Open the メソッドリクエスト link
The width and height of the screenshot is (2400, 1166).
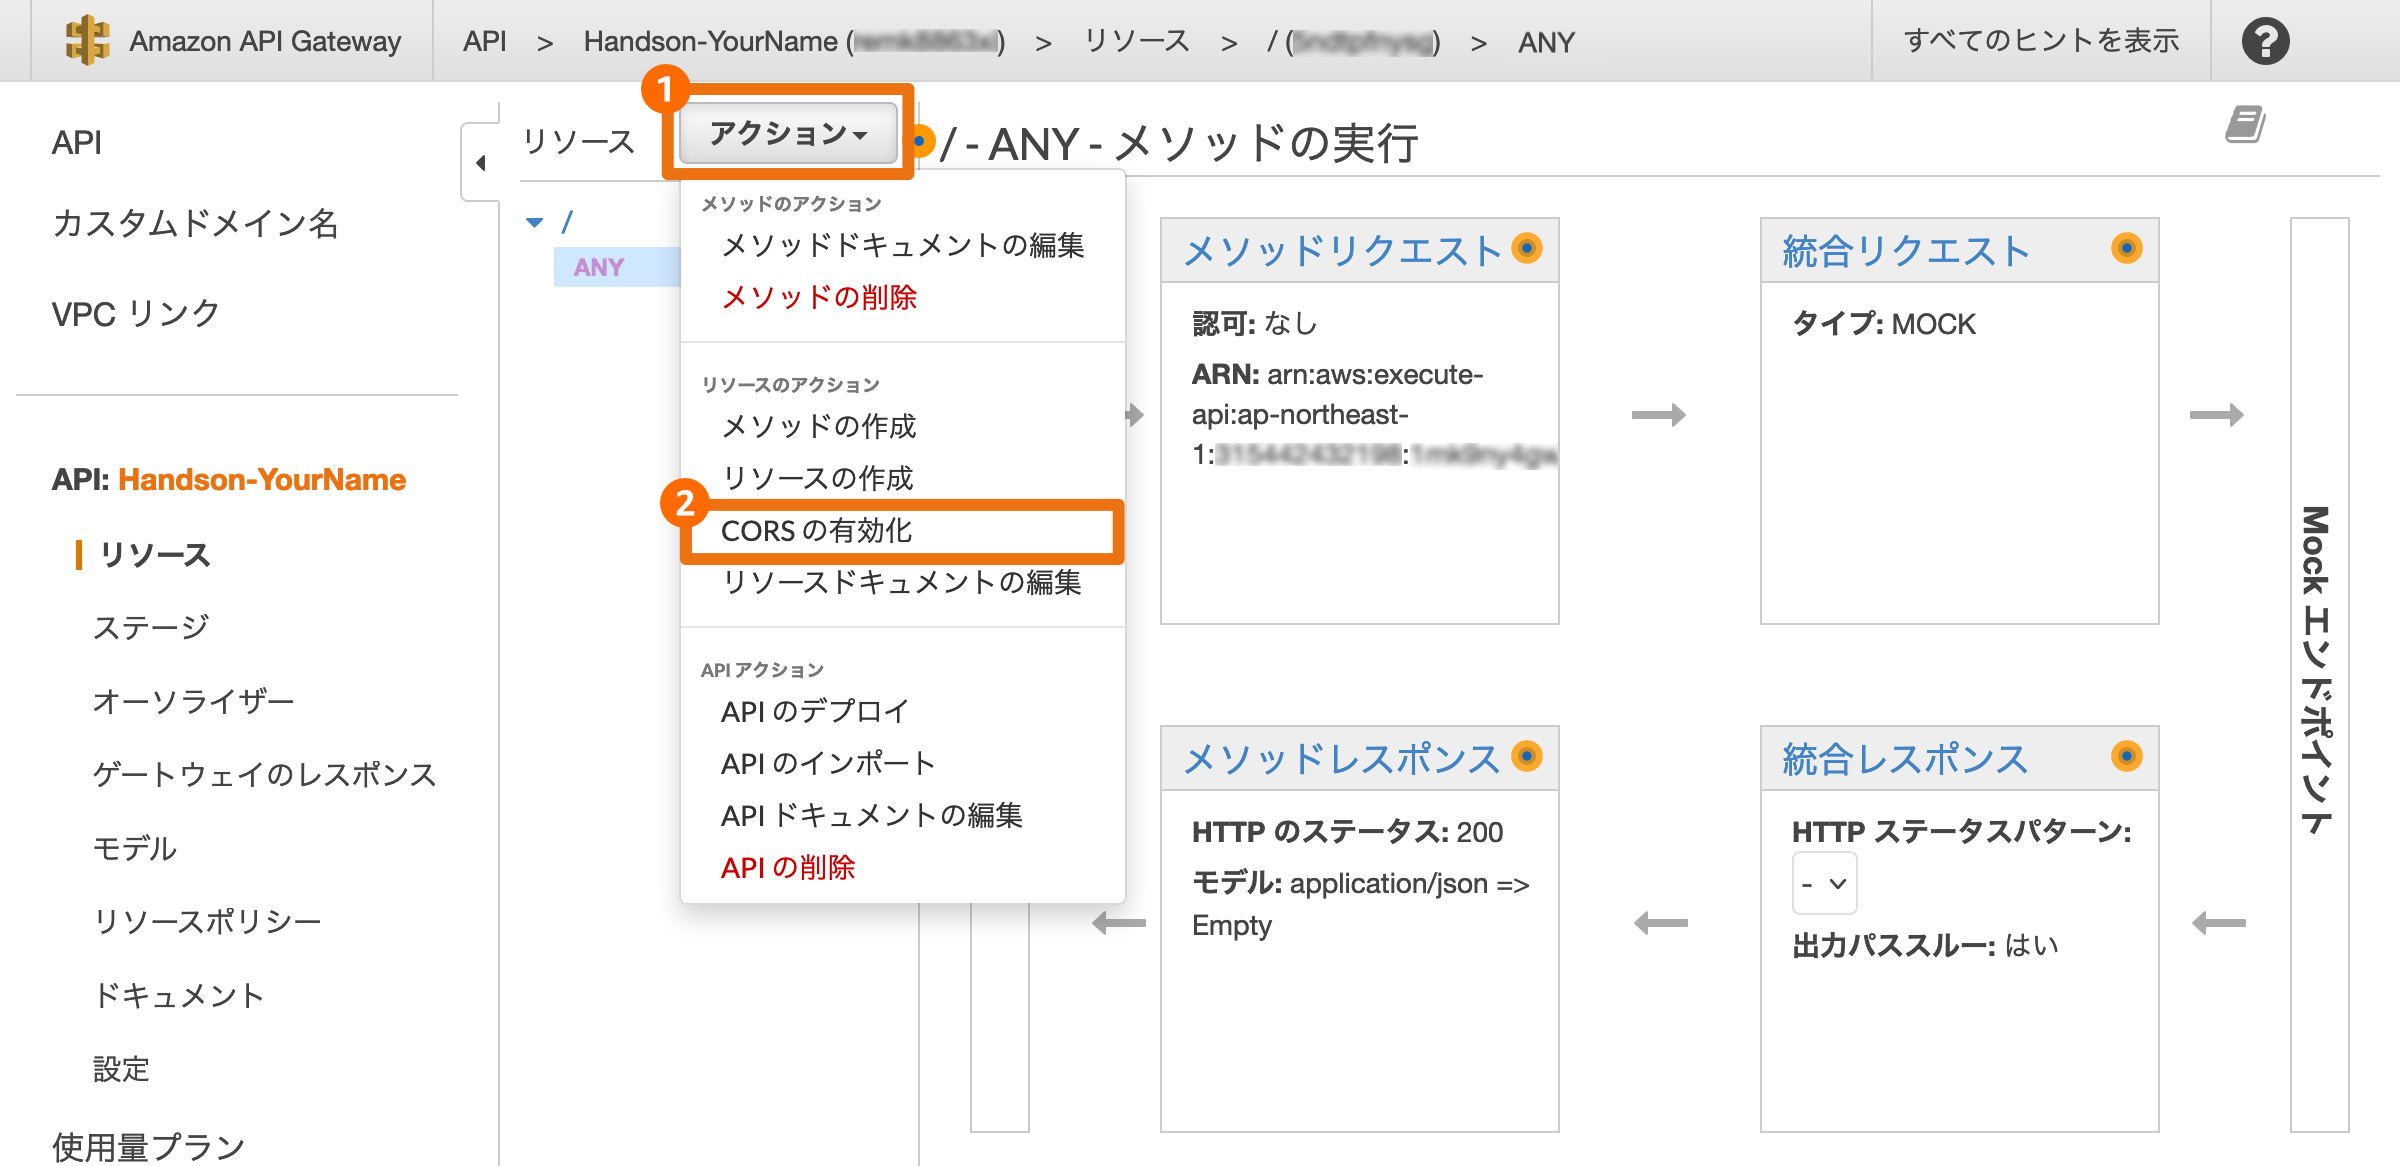click(x=1342, y=250)
